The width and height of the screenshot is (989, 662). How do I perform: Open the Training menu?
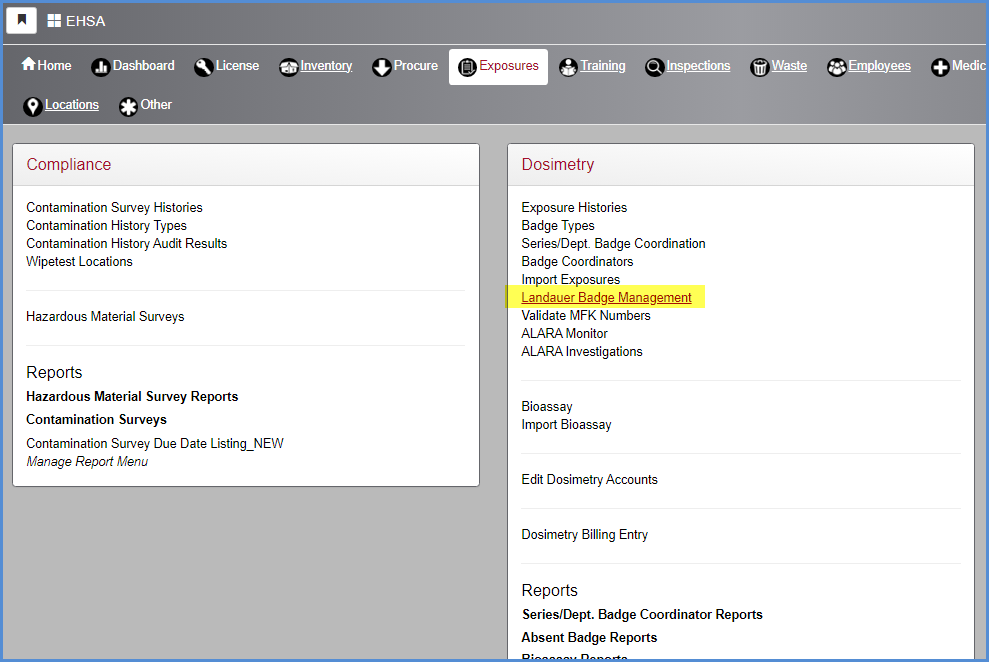click(x=603, y=66)
